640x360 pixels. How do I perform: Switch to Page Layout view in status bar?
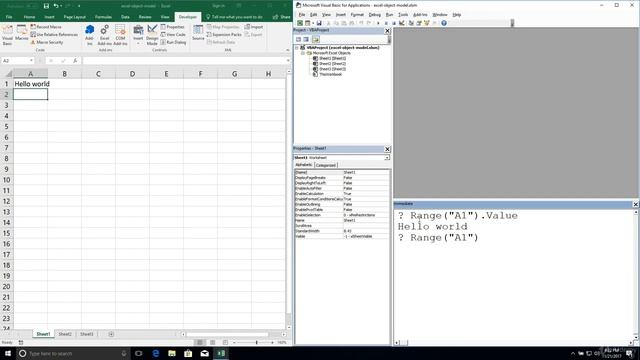(x=213, y=342)
